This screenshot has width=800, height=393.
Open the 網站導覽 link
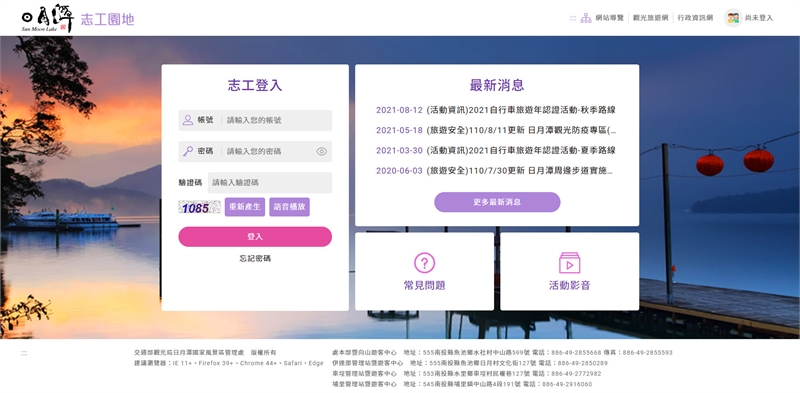click(610, 18)
